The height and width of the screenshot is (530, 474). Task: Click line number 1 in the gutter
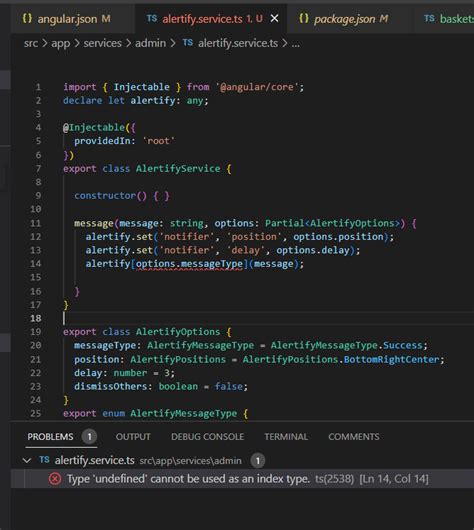click(38, 87)
